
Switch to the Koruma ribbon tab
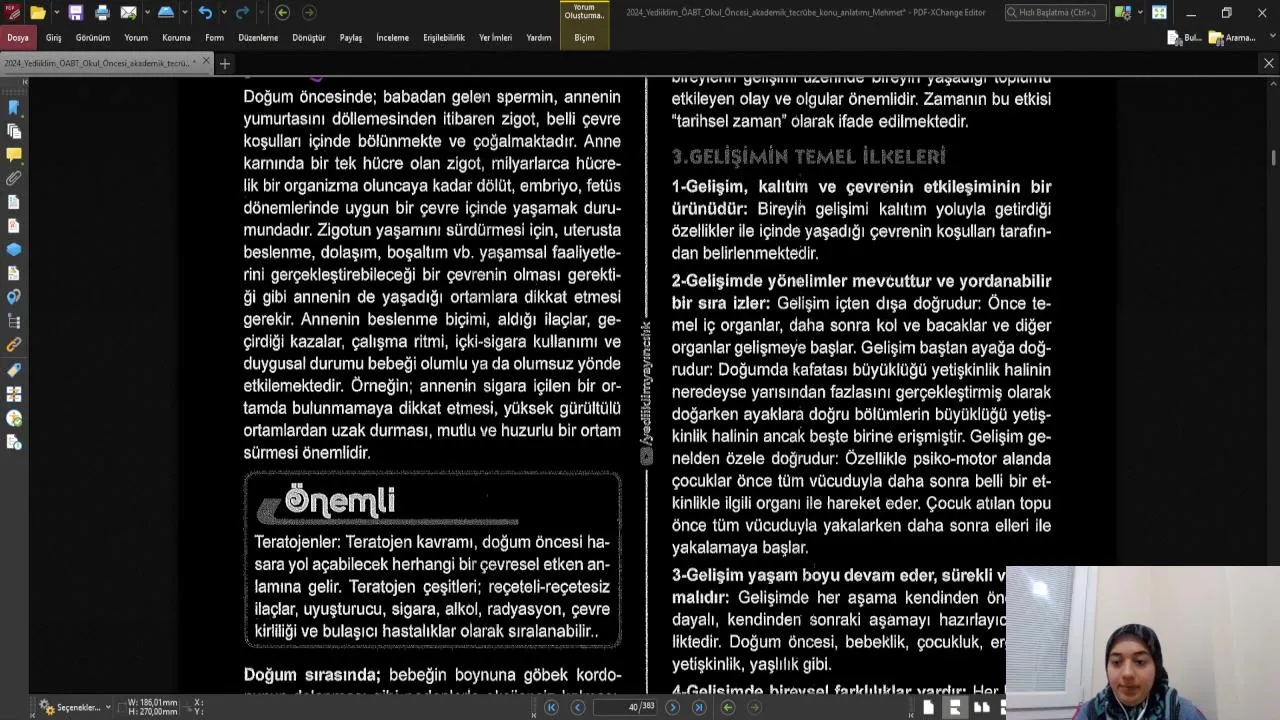coord(176,38)
